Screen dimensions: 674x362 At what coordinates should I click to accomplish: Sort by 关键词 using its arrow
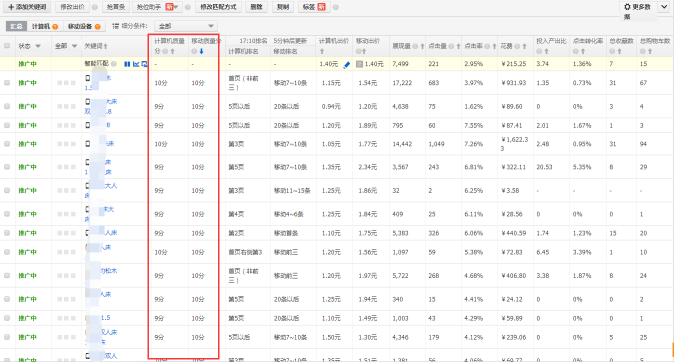pyautogui.click(x=106, y=46)
